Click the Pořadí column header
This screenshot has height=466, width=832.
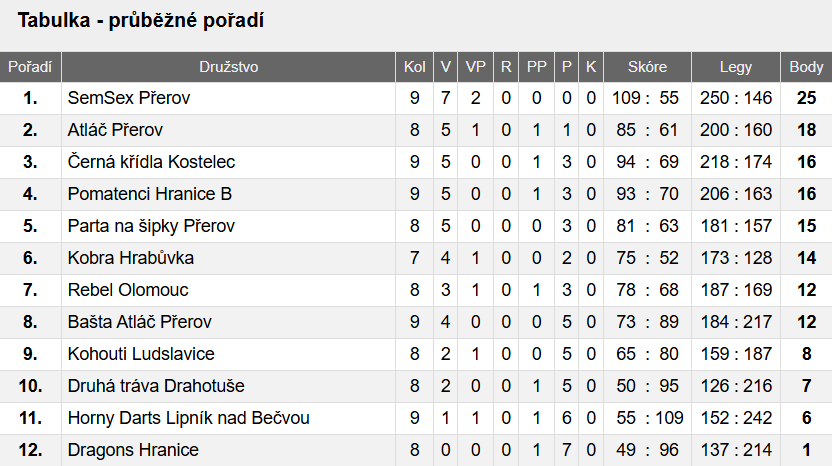[x=30, y=67]
